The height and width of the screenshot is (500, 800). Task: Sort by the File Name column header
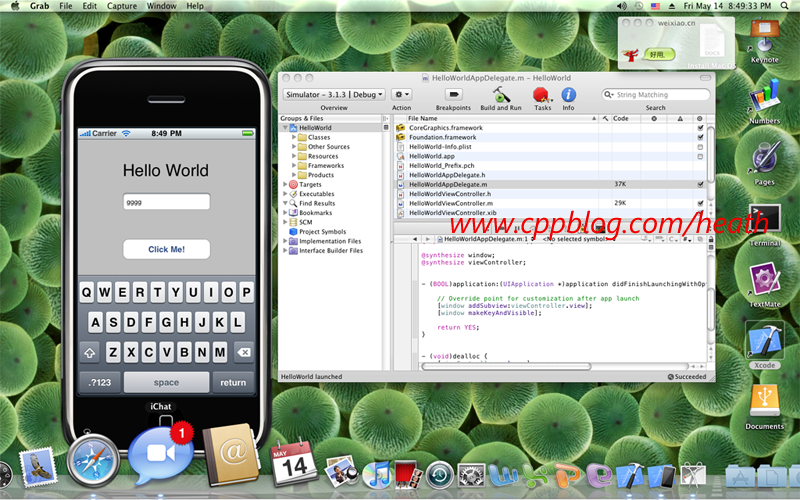click(x=501, y=118)
